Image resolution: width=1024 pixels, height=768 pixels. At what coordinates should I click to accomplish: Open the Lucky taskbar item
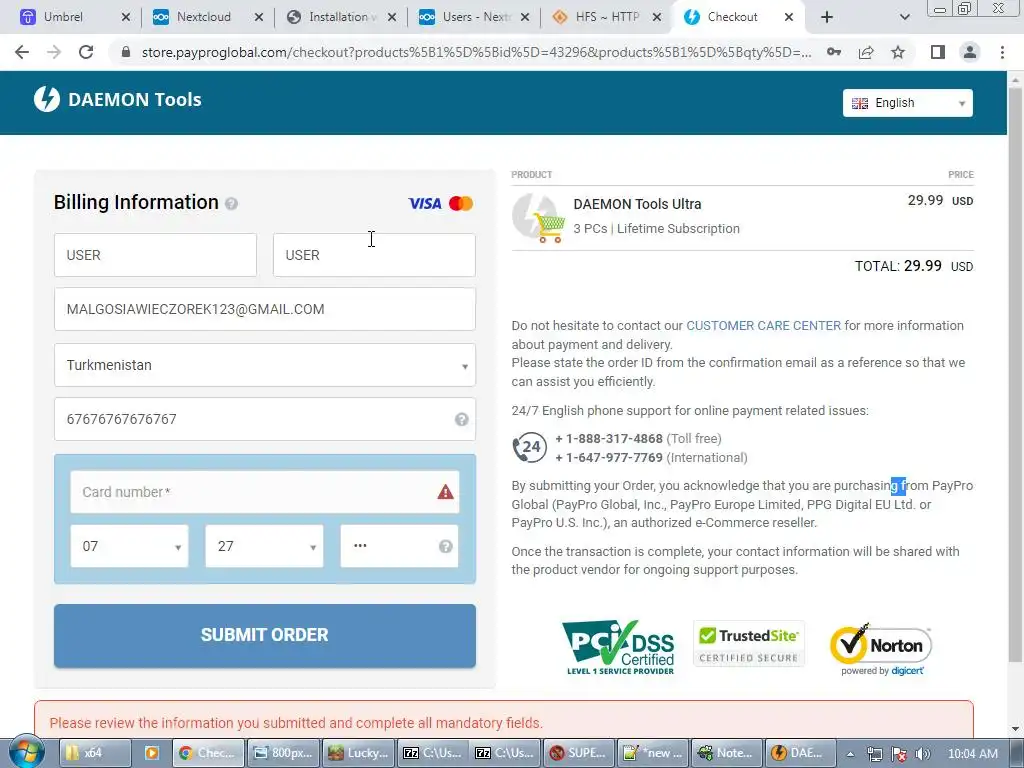tap(358, 753)
